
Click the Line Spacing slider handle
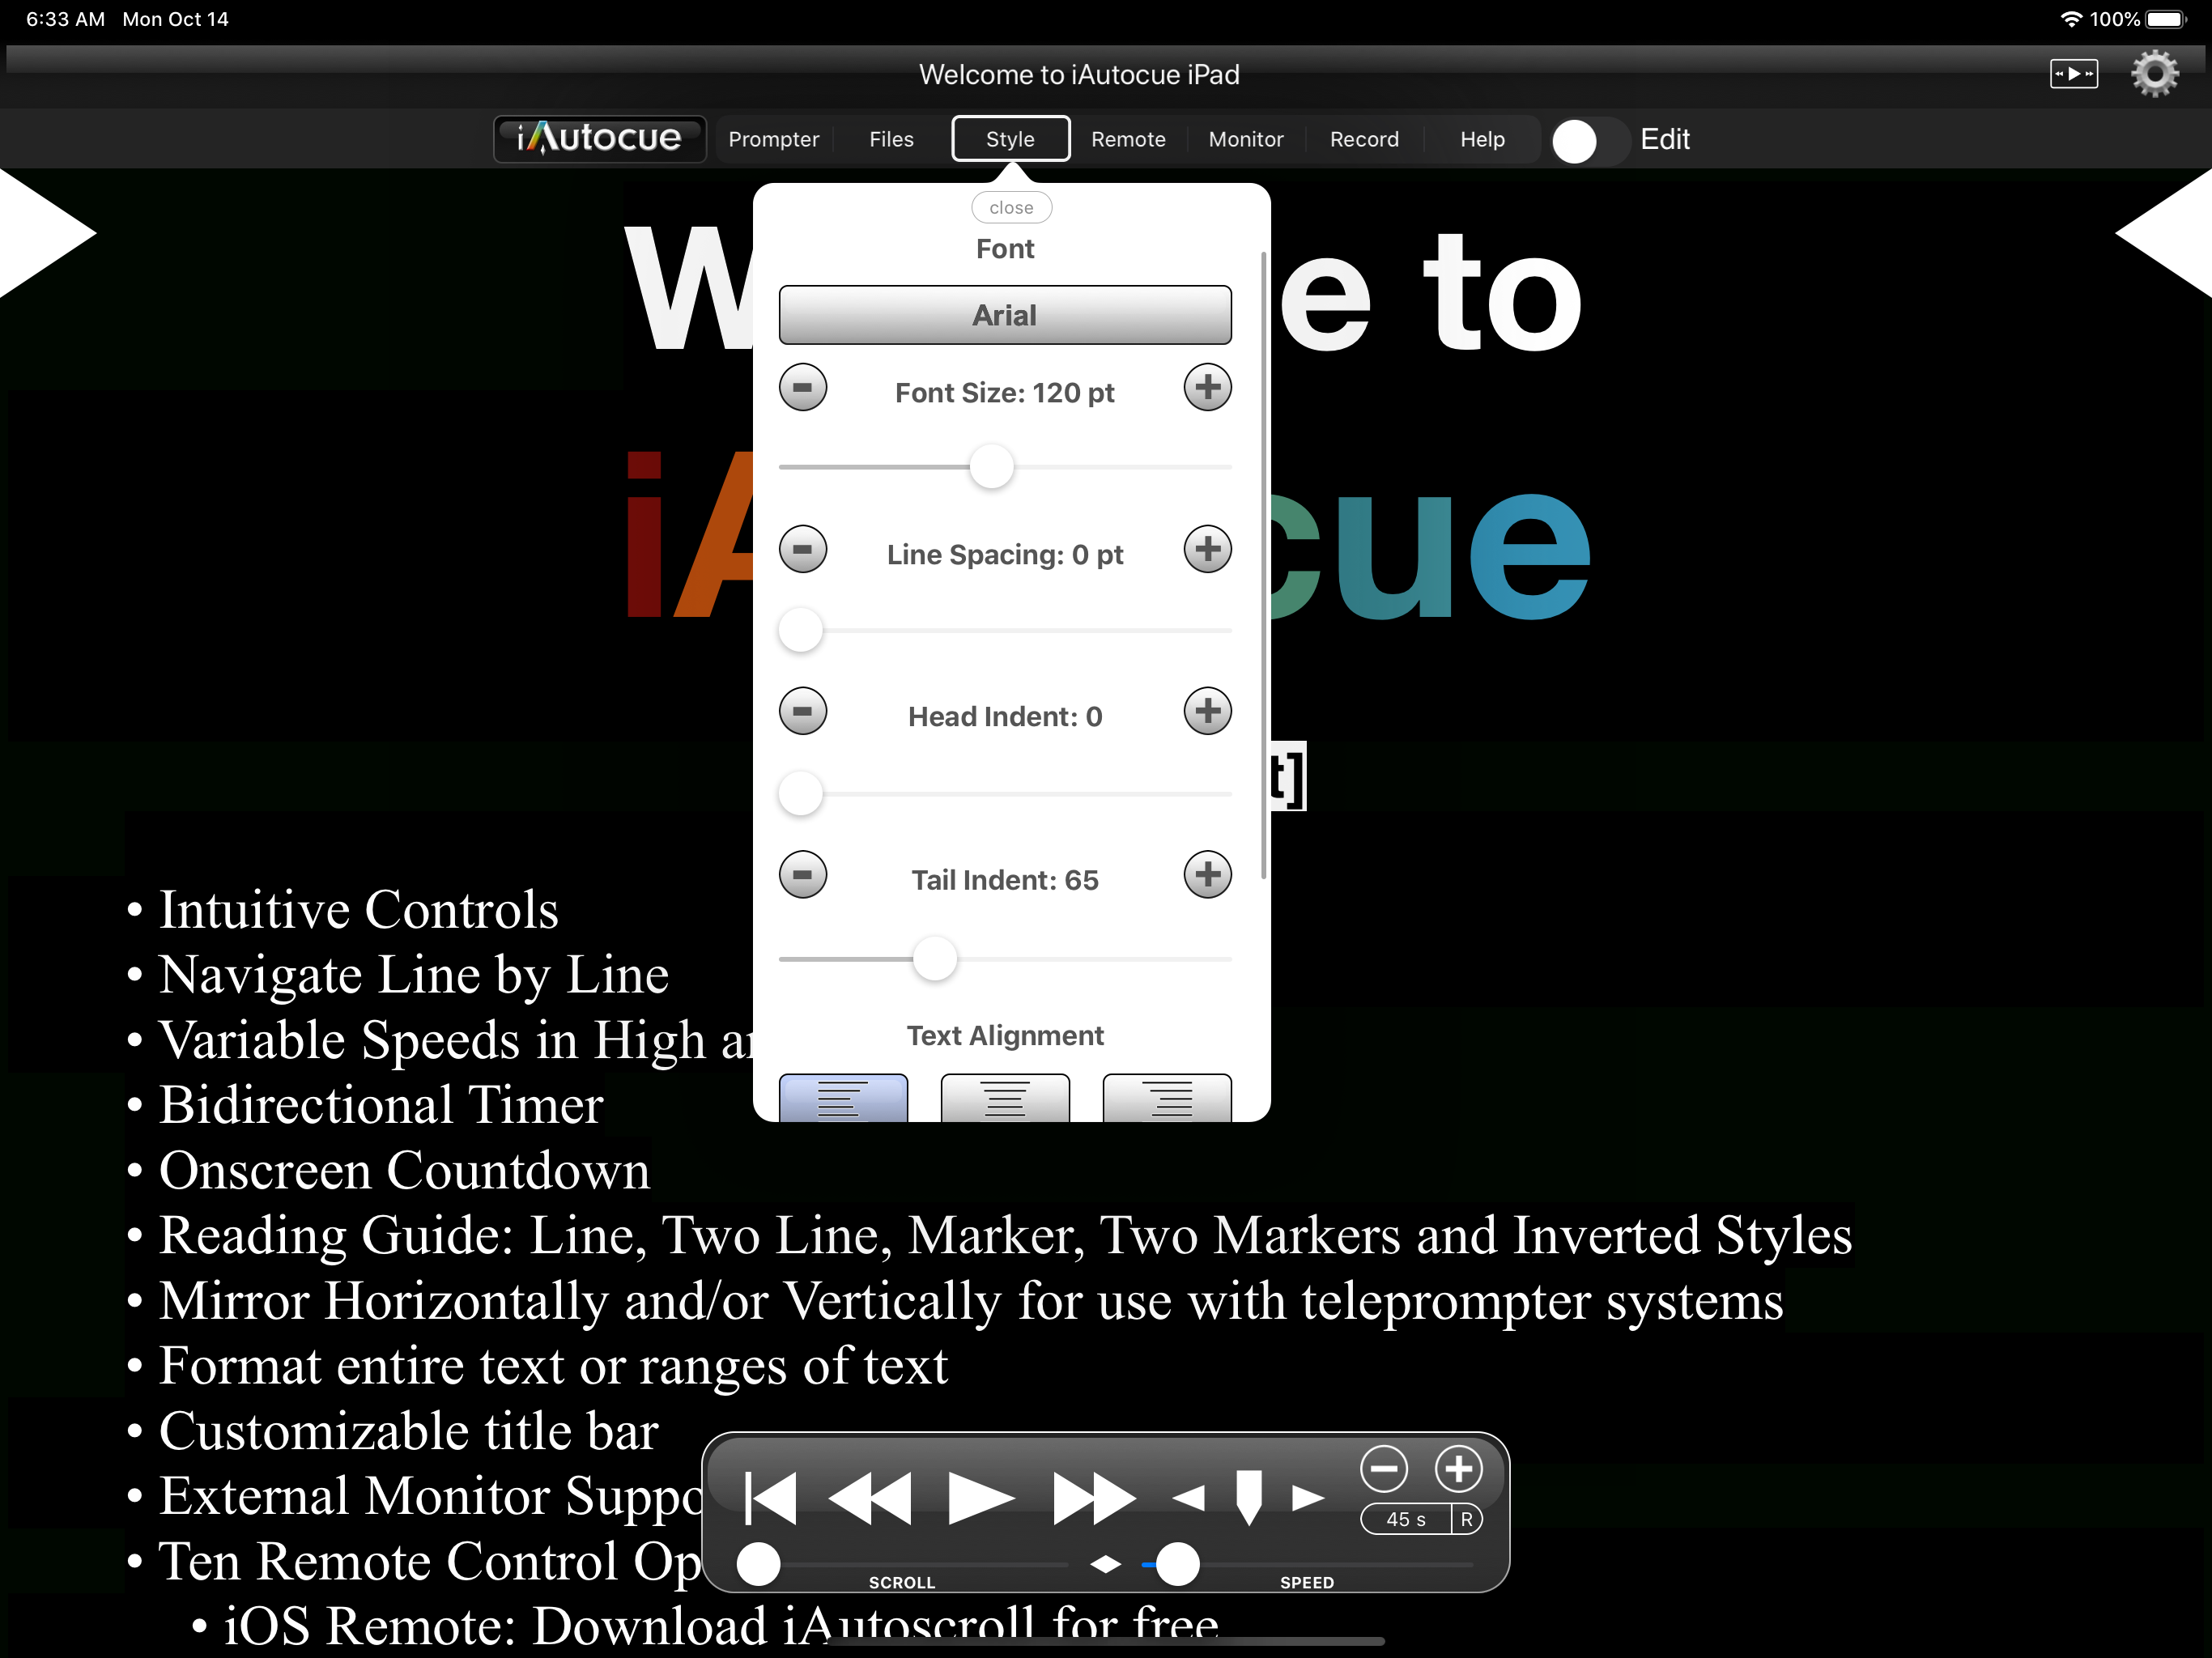tap(801, 630)
